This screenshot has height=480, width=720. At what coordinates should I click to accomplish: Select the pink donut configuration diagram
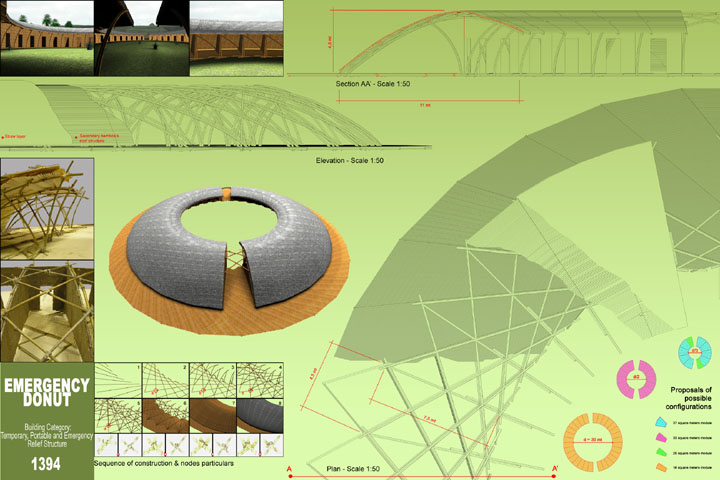[x=635, y=378]
